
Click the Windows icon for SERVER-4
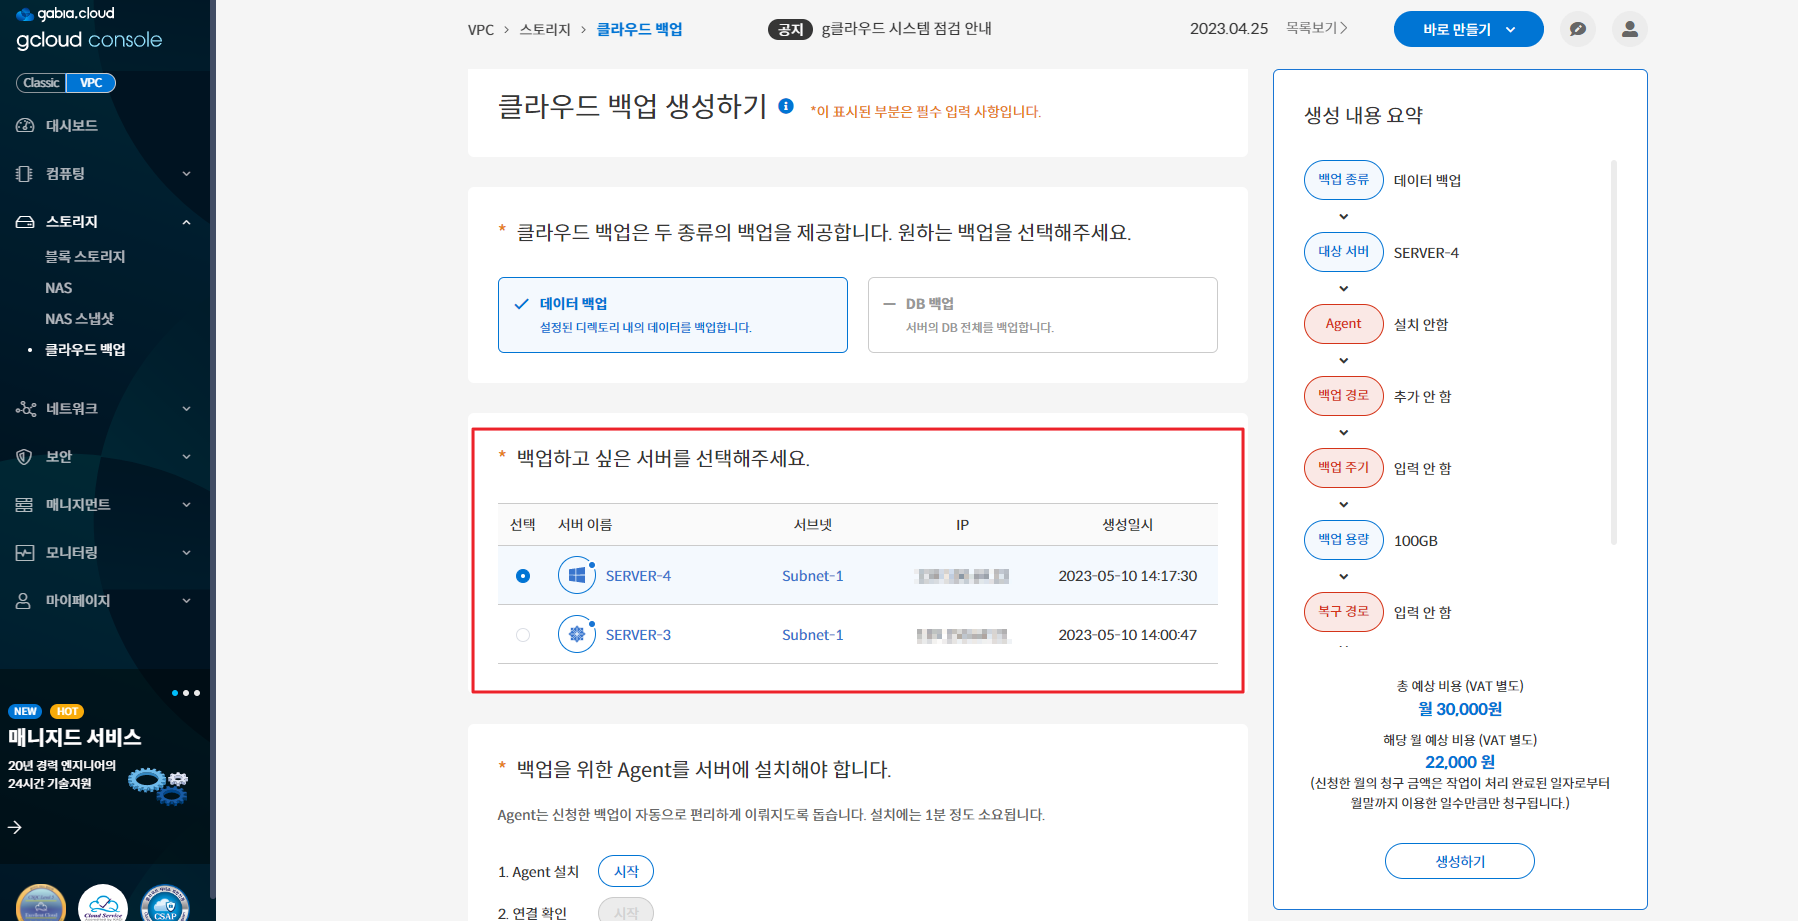coord(577,575)
